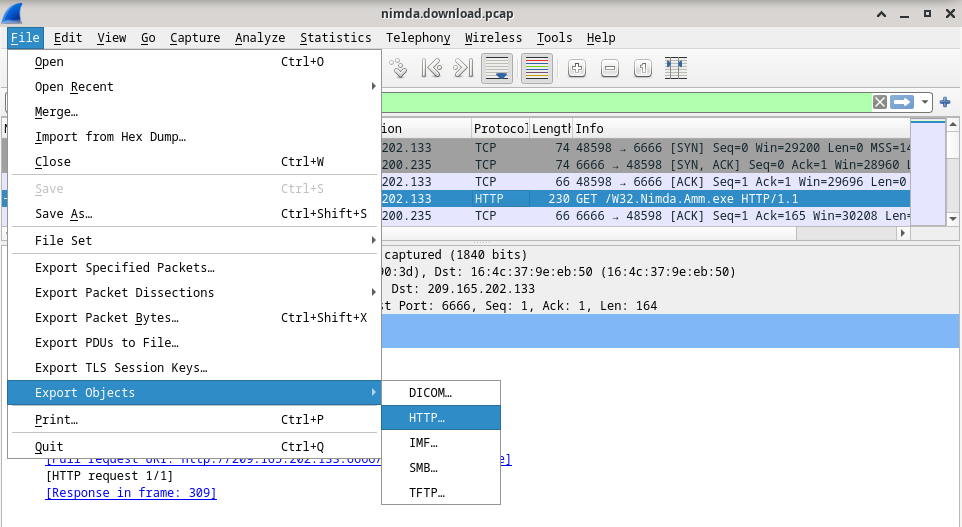Click the horizontal scrollbar right arrow
The height and width of the screenshot is (527, 962).
(x=902, y=233)
